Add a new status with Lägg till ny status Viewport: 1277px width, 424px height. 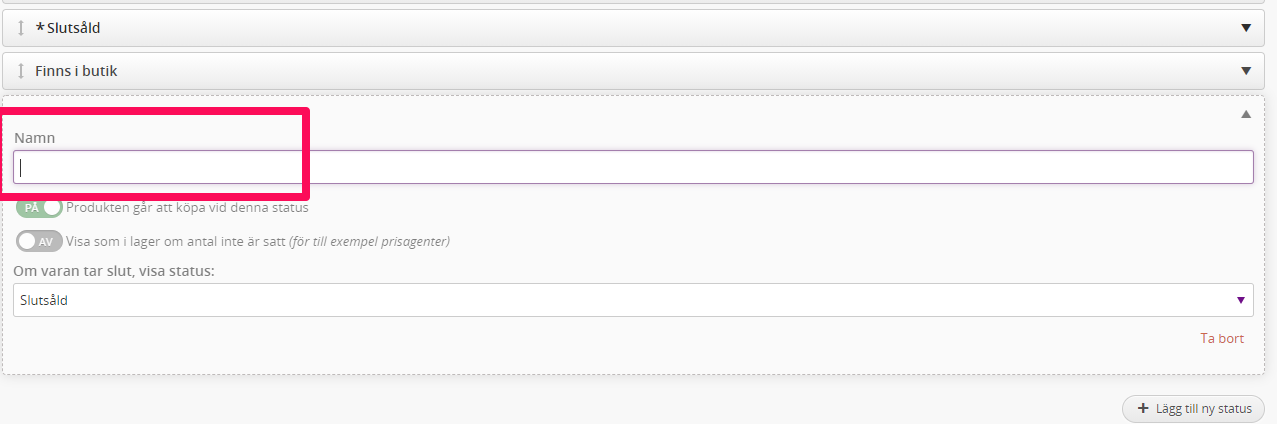(x=1193, y=409)
